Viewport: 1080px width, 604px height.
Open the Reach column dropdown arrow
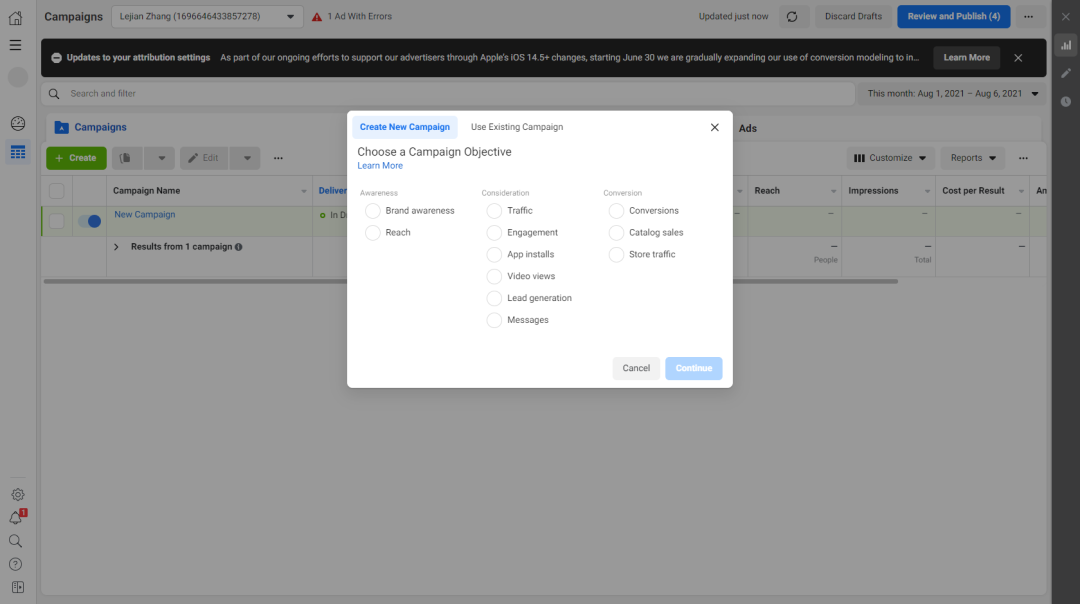(833, 191)
